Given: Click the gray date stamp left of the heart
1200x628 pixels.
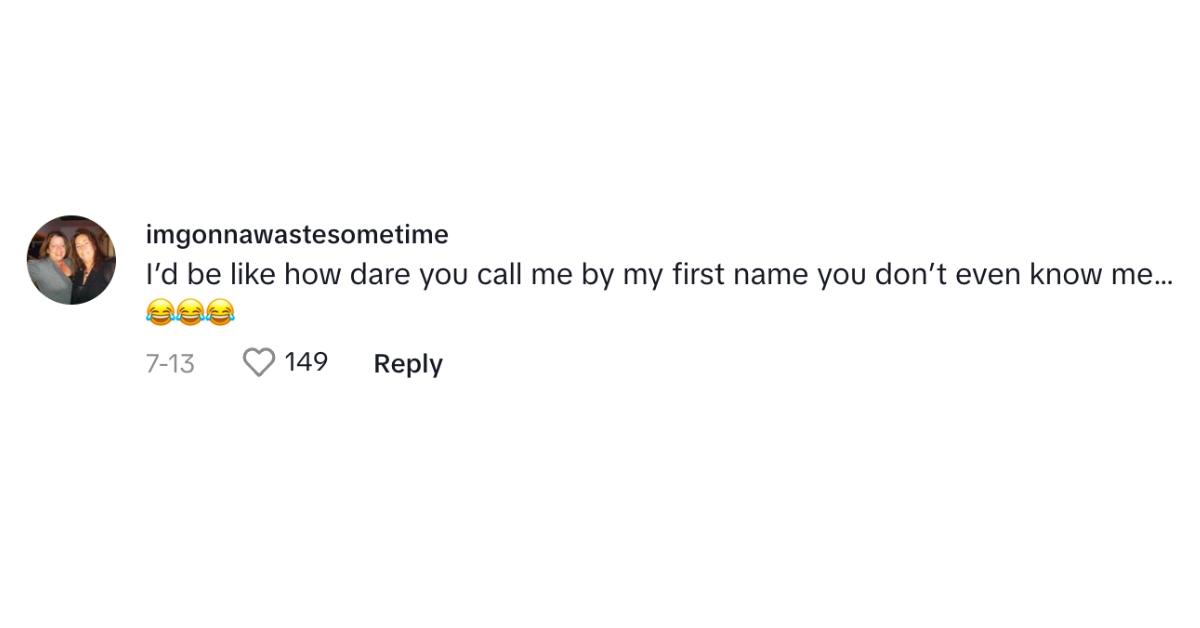Looking at the screenshot, I should (x=170, y=363).
